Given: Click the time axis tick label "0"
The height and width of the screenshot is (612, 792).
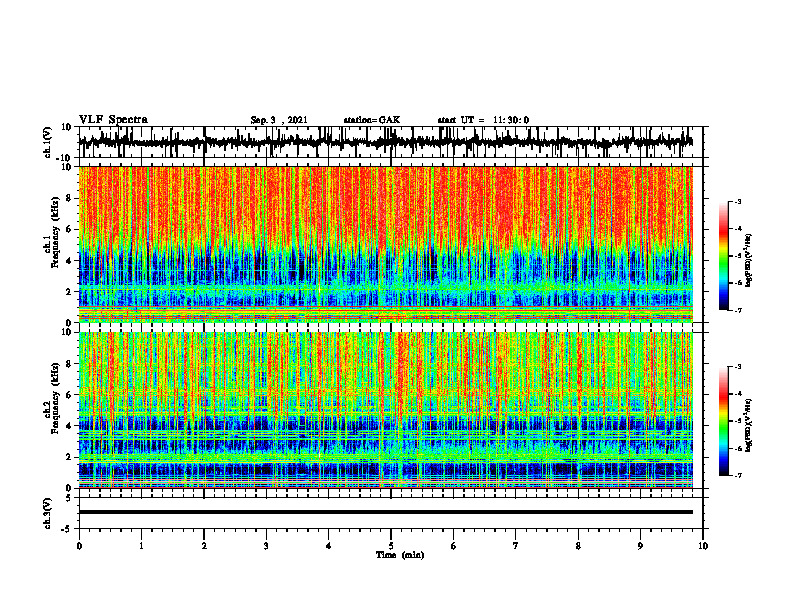Looking at the screenshot, I should point(79,546).
